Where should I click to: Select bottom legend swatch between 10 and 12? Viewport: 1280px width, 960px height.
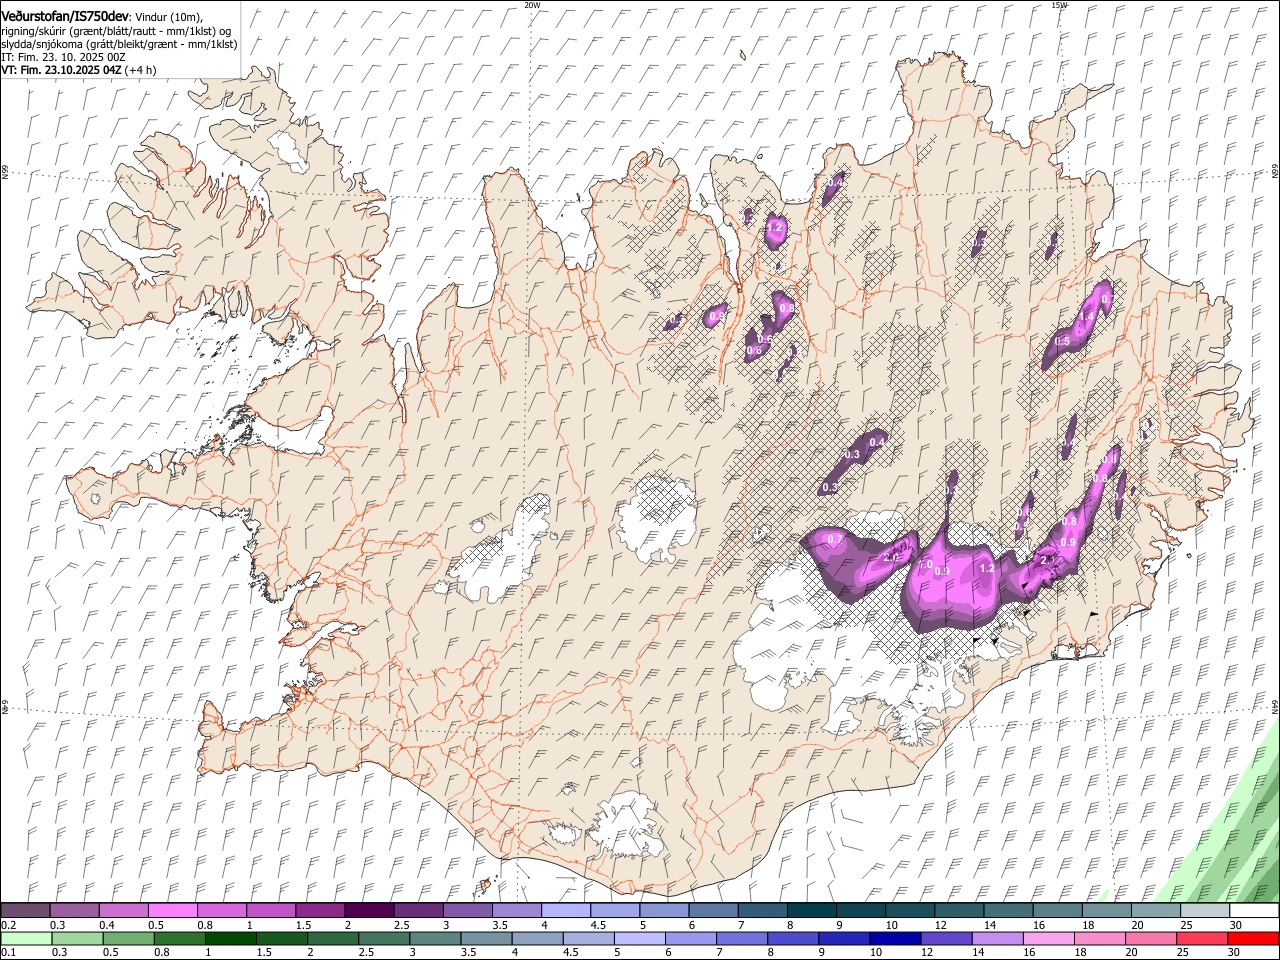click(894, 938)
